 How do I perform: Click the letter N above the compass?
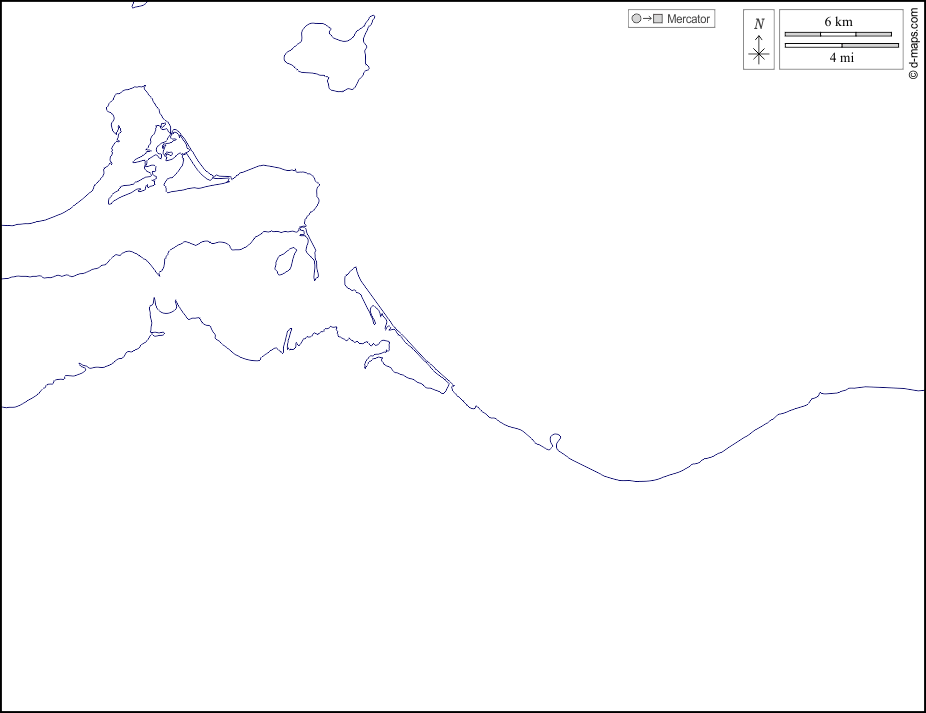pyautogui.click(x=759, y=24)
